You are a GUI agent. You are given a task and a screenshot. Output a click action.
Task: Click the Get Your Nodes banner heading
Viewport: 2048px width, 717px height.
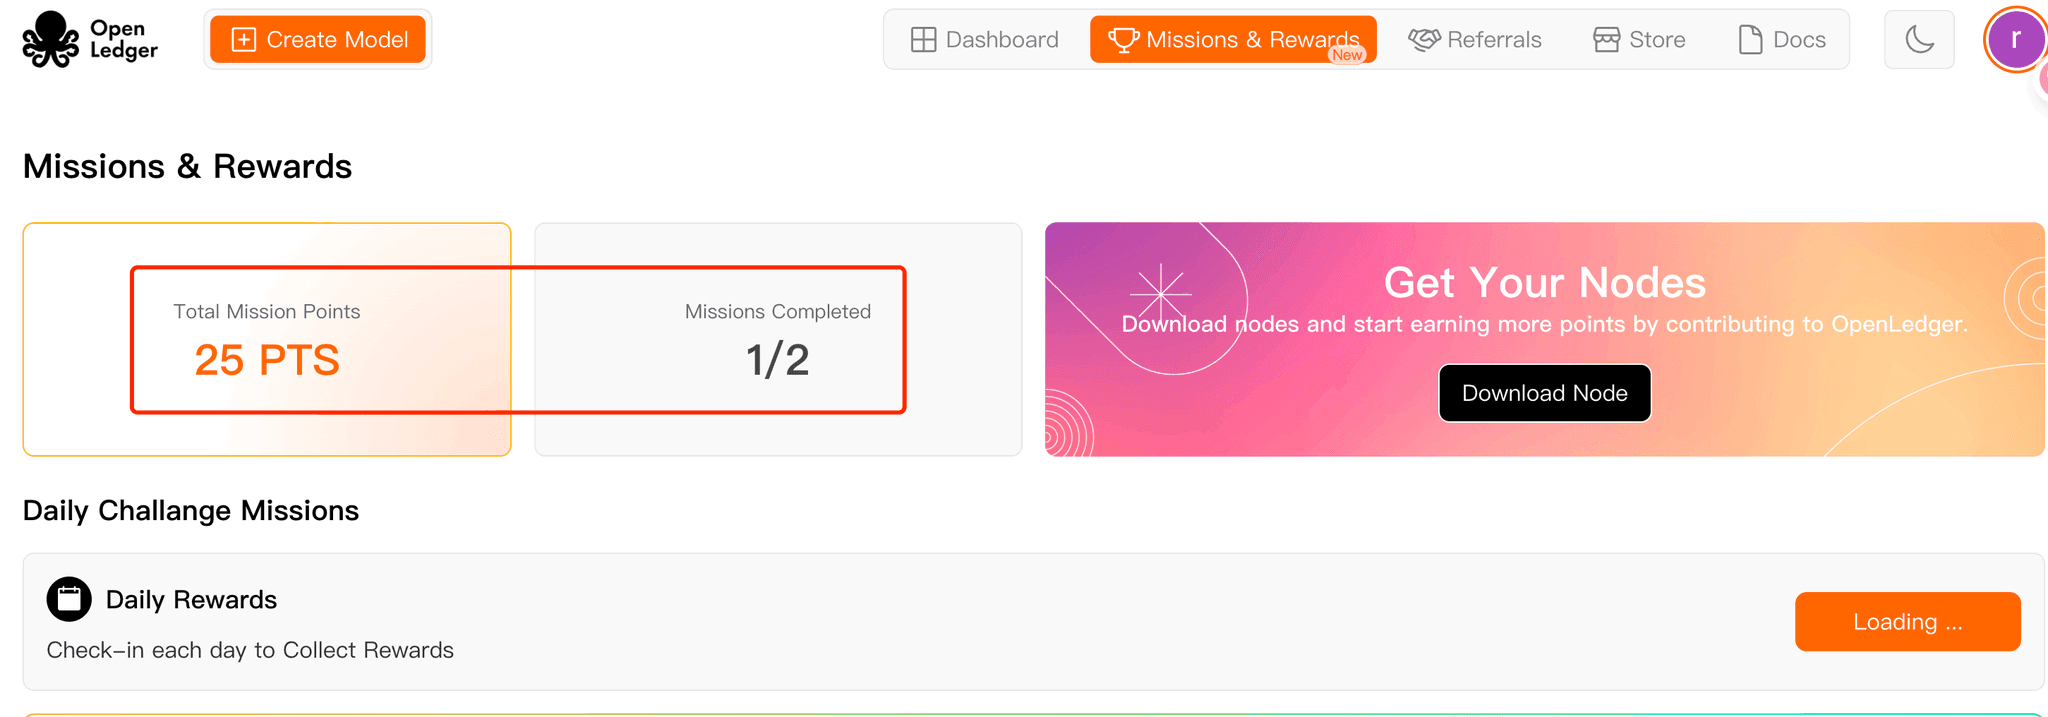[1544, 283]
